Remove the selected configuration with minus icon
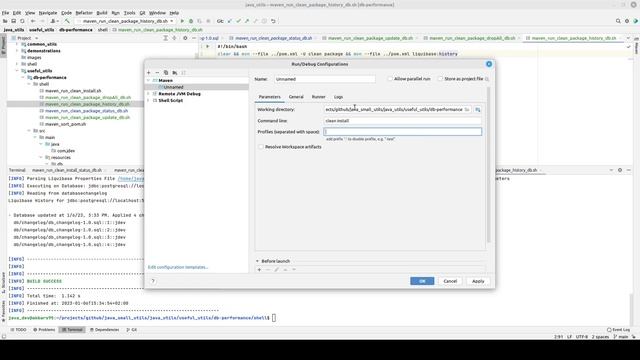Viewport: 640px width, 360px height. pos(157,73)
